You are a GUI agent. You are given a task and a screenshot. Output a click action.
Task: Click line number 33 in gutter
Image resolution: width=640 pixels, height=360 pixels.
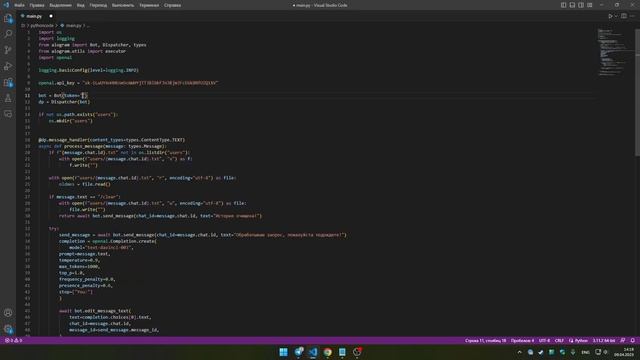point(27,235)
